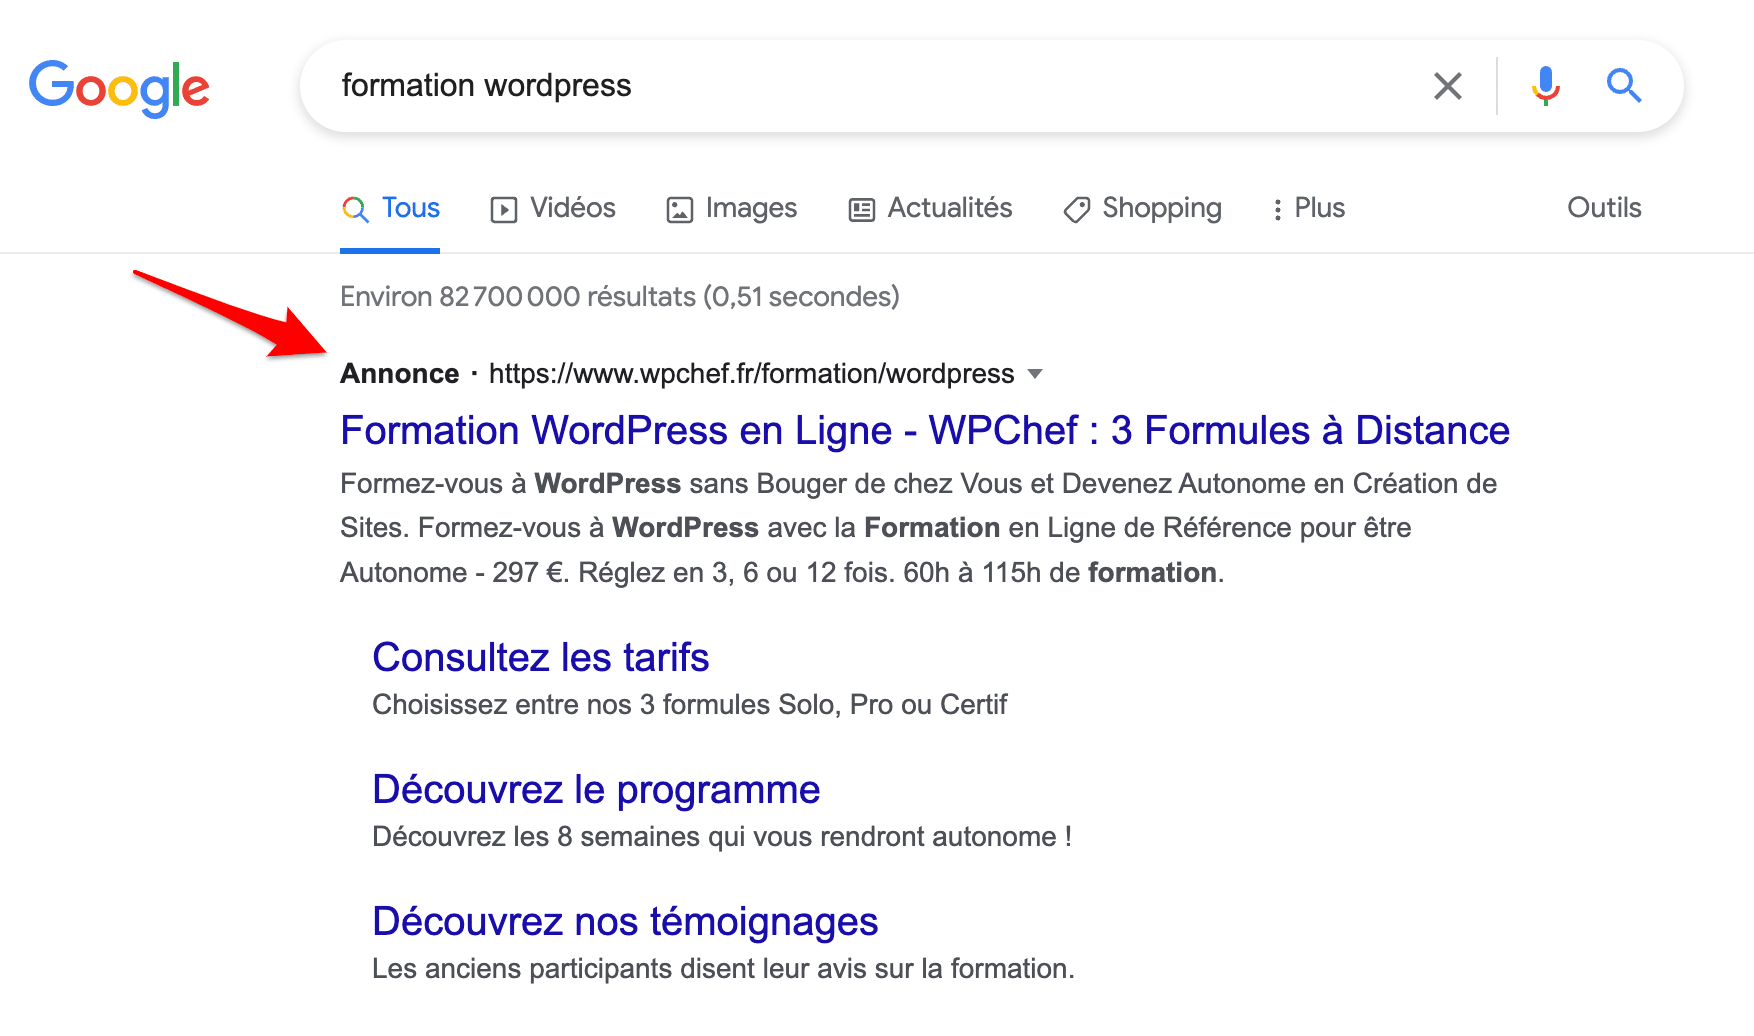Click the 'Choisissez entre nos 3 formules' description
The height and width of the screenshot is (1036, 1754).
tap(690, 705)
